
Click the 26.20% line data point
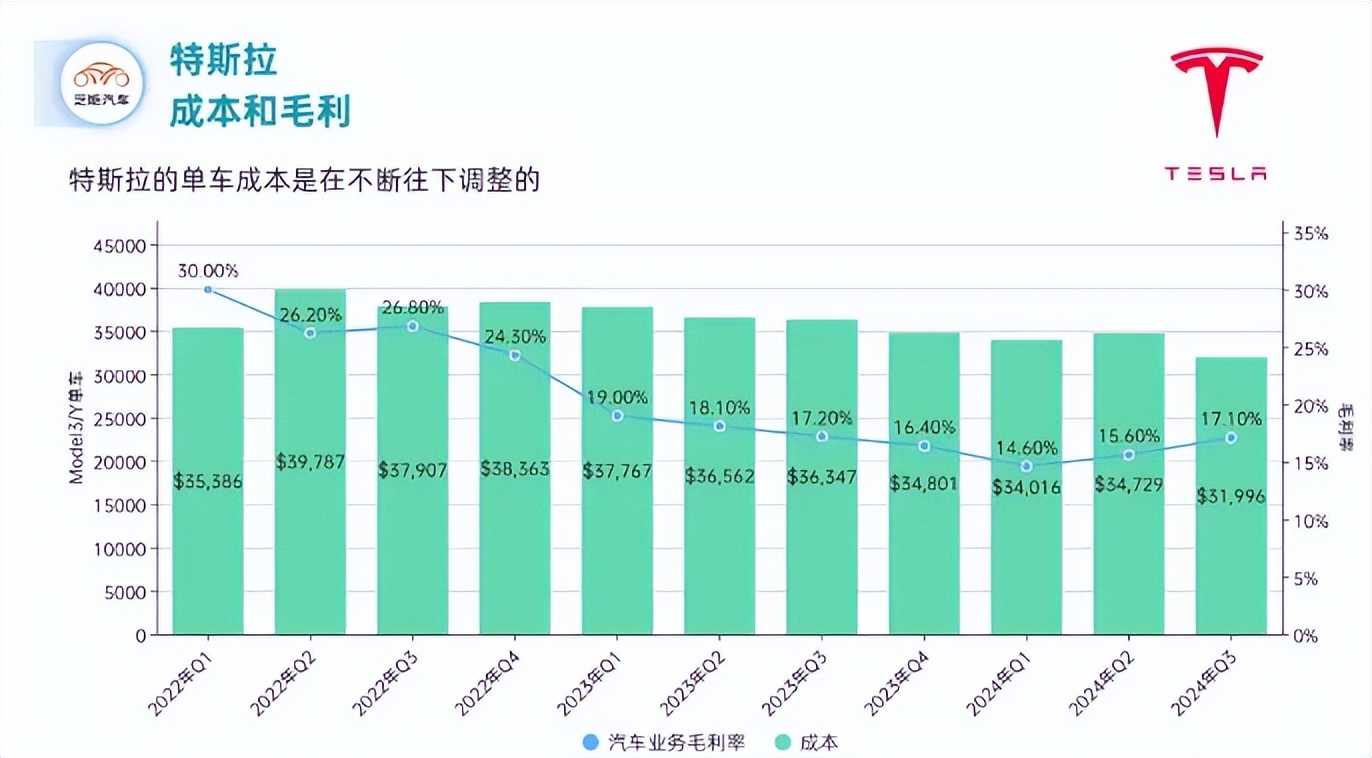[x=310, y=333]
